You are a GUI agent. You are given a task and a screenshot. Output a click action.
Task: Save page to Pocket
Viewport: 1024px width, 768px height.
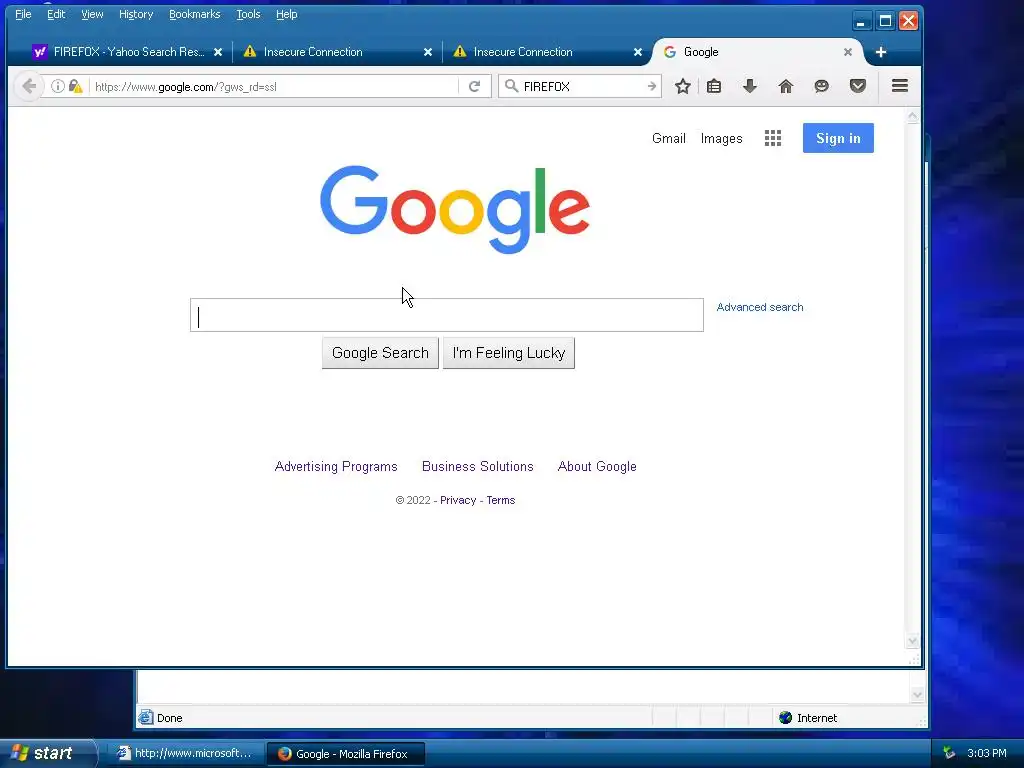coord(857,86)
